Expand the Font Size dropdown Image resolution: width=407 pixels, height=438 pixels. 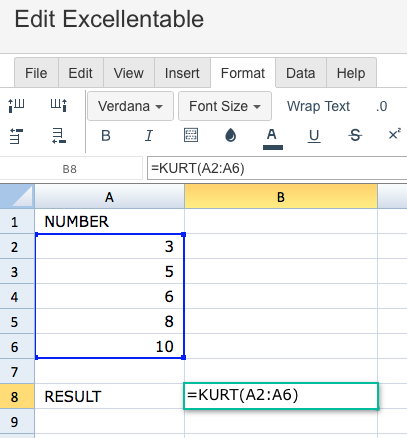tap(225, 106)
